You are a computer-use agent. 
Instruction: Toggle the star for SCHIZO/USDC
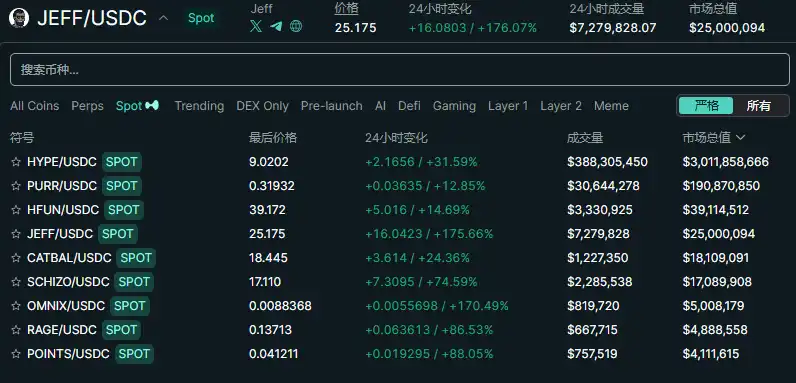point(16,282)
